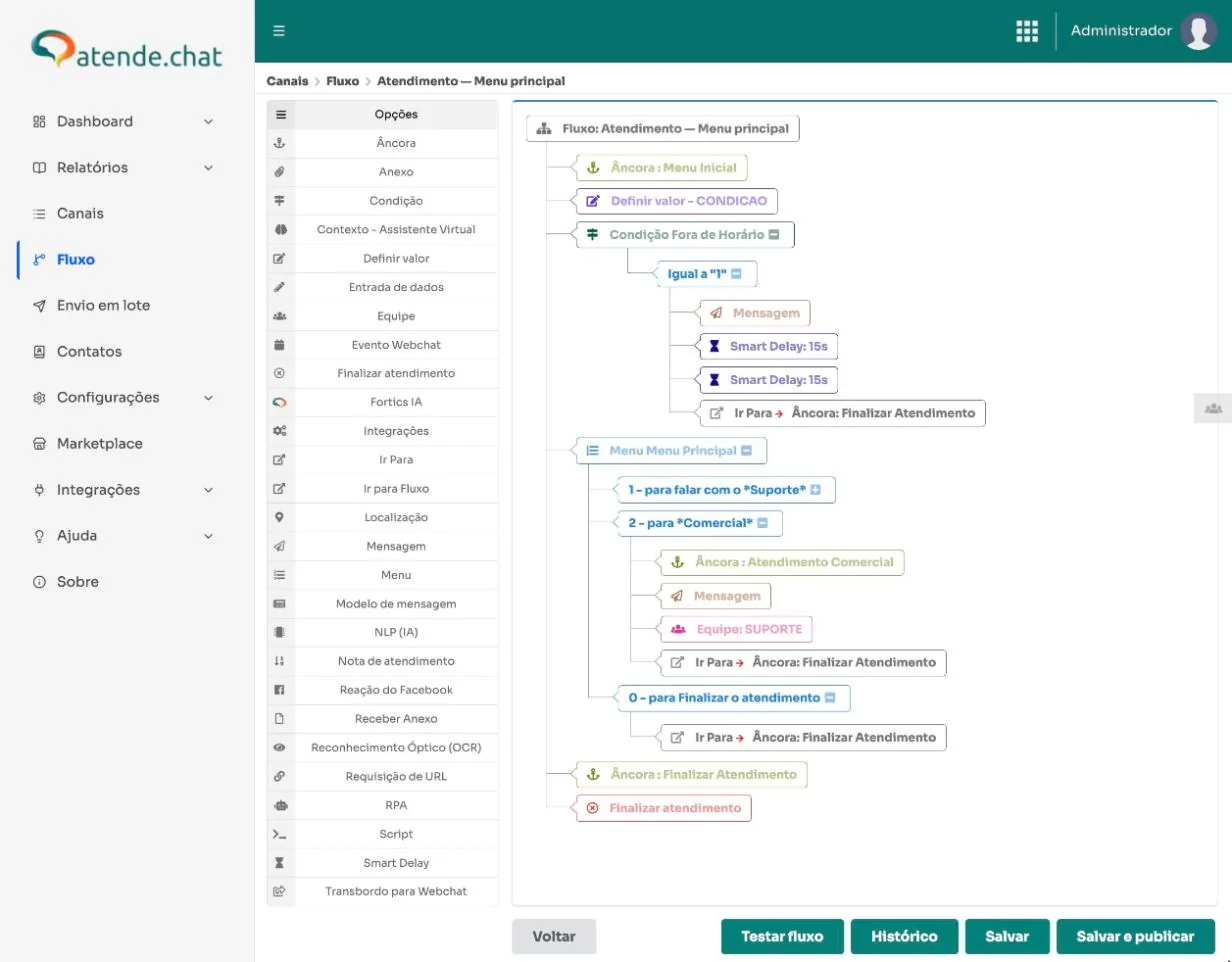Select the red Finalizar atendimento node

pyautogui.click(x=663, y=808)
